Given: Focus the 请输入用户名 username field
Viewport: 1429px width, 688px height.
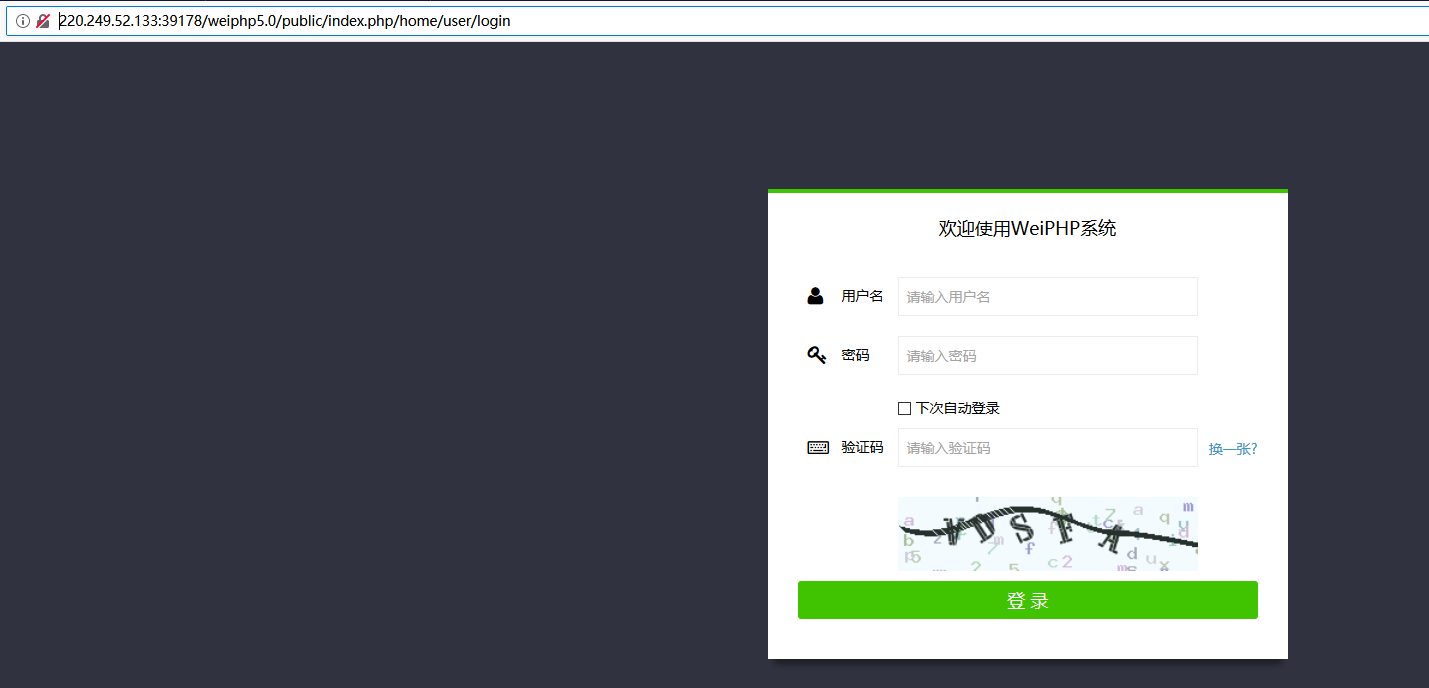Looking at the screenshot, I should click(x=1047, y=296).
